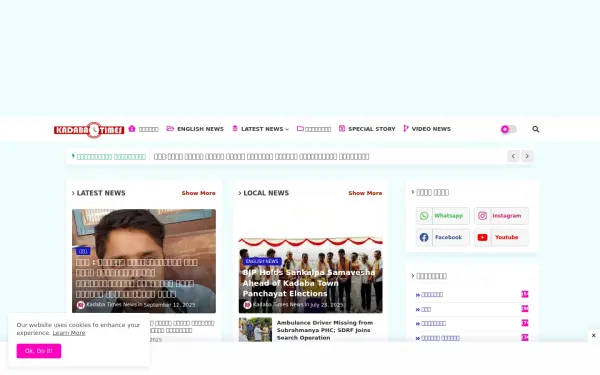This screenshot has height=375, width=600.
Task: Open BJP Holds Sankalpa Samavesha article
Action: (309, 283)
